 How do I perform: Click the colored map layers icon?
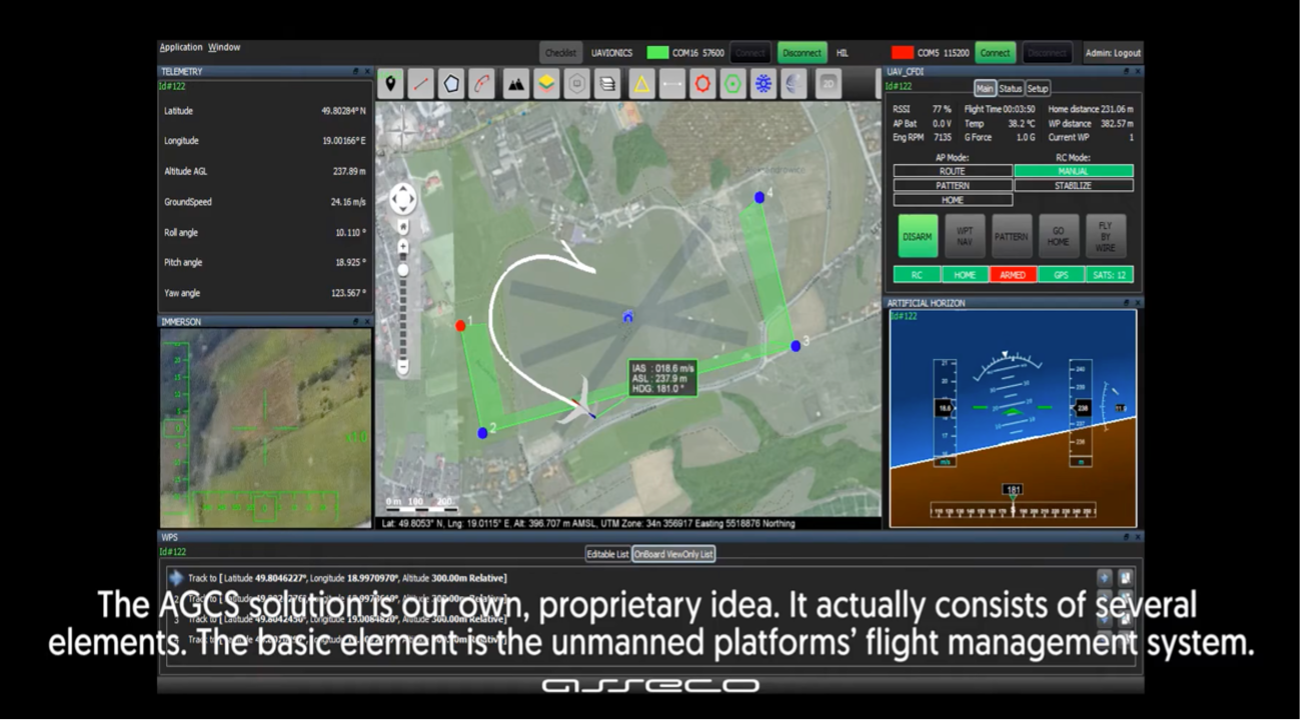coord(546,84)
